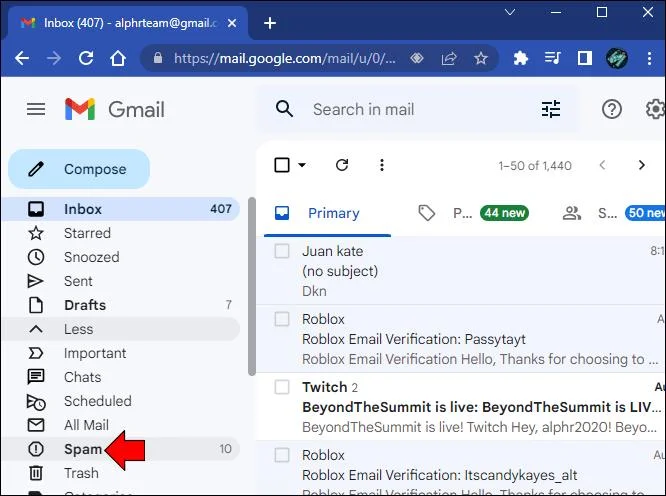Open Roblox Email Verification: Passytayt message
Viewport: 666px width, 496px height.
[x=461, y=339]
